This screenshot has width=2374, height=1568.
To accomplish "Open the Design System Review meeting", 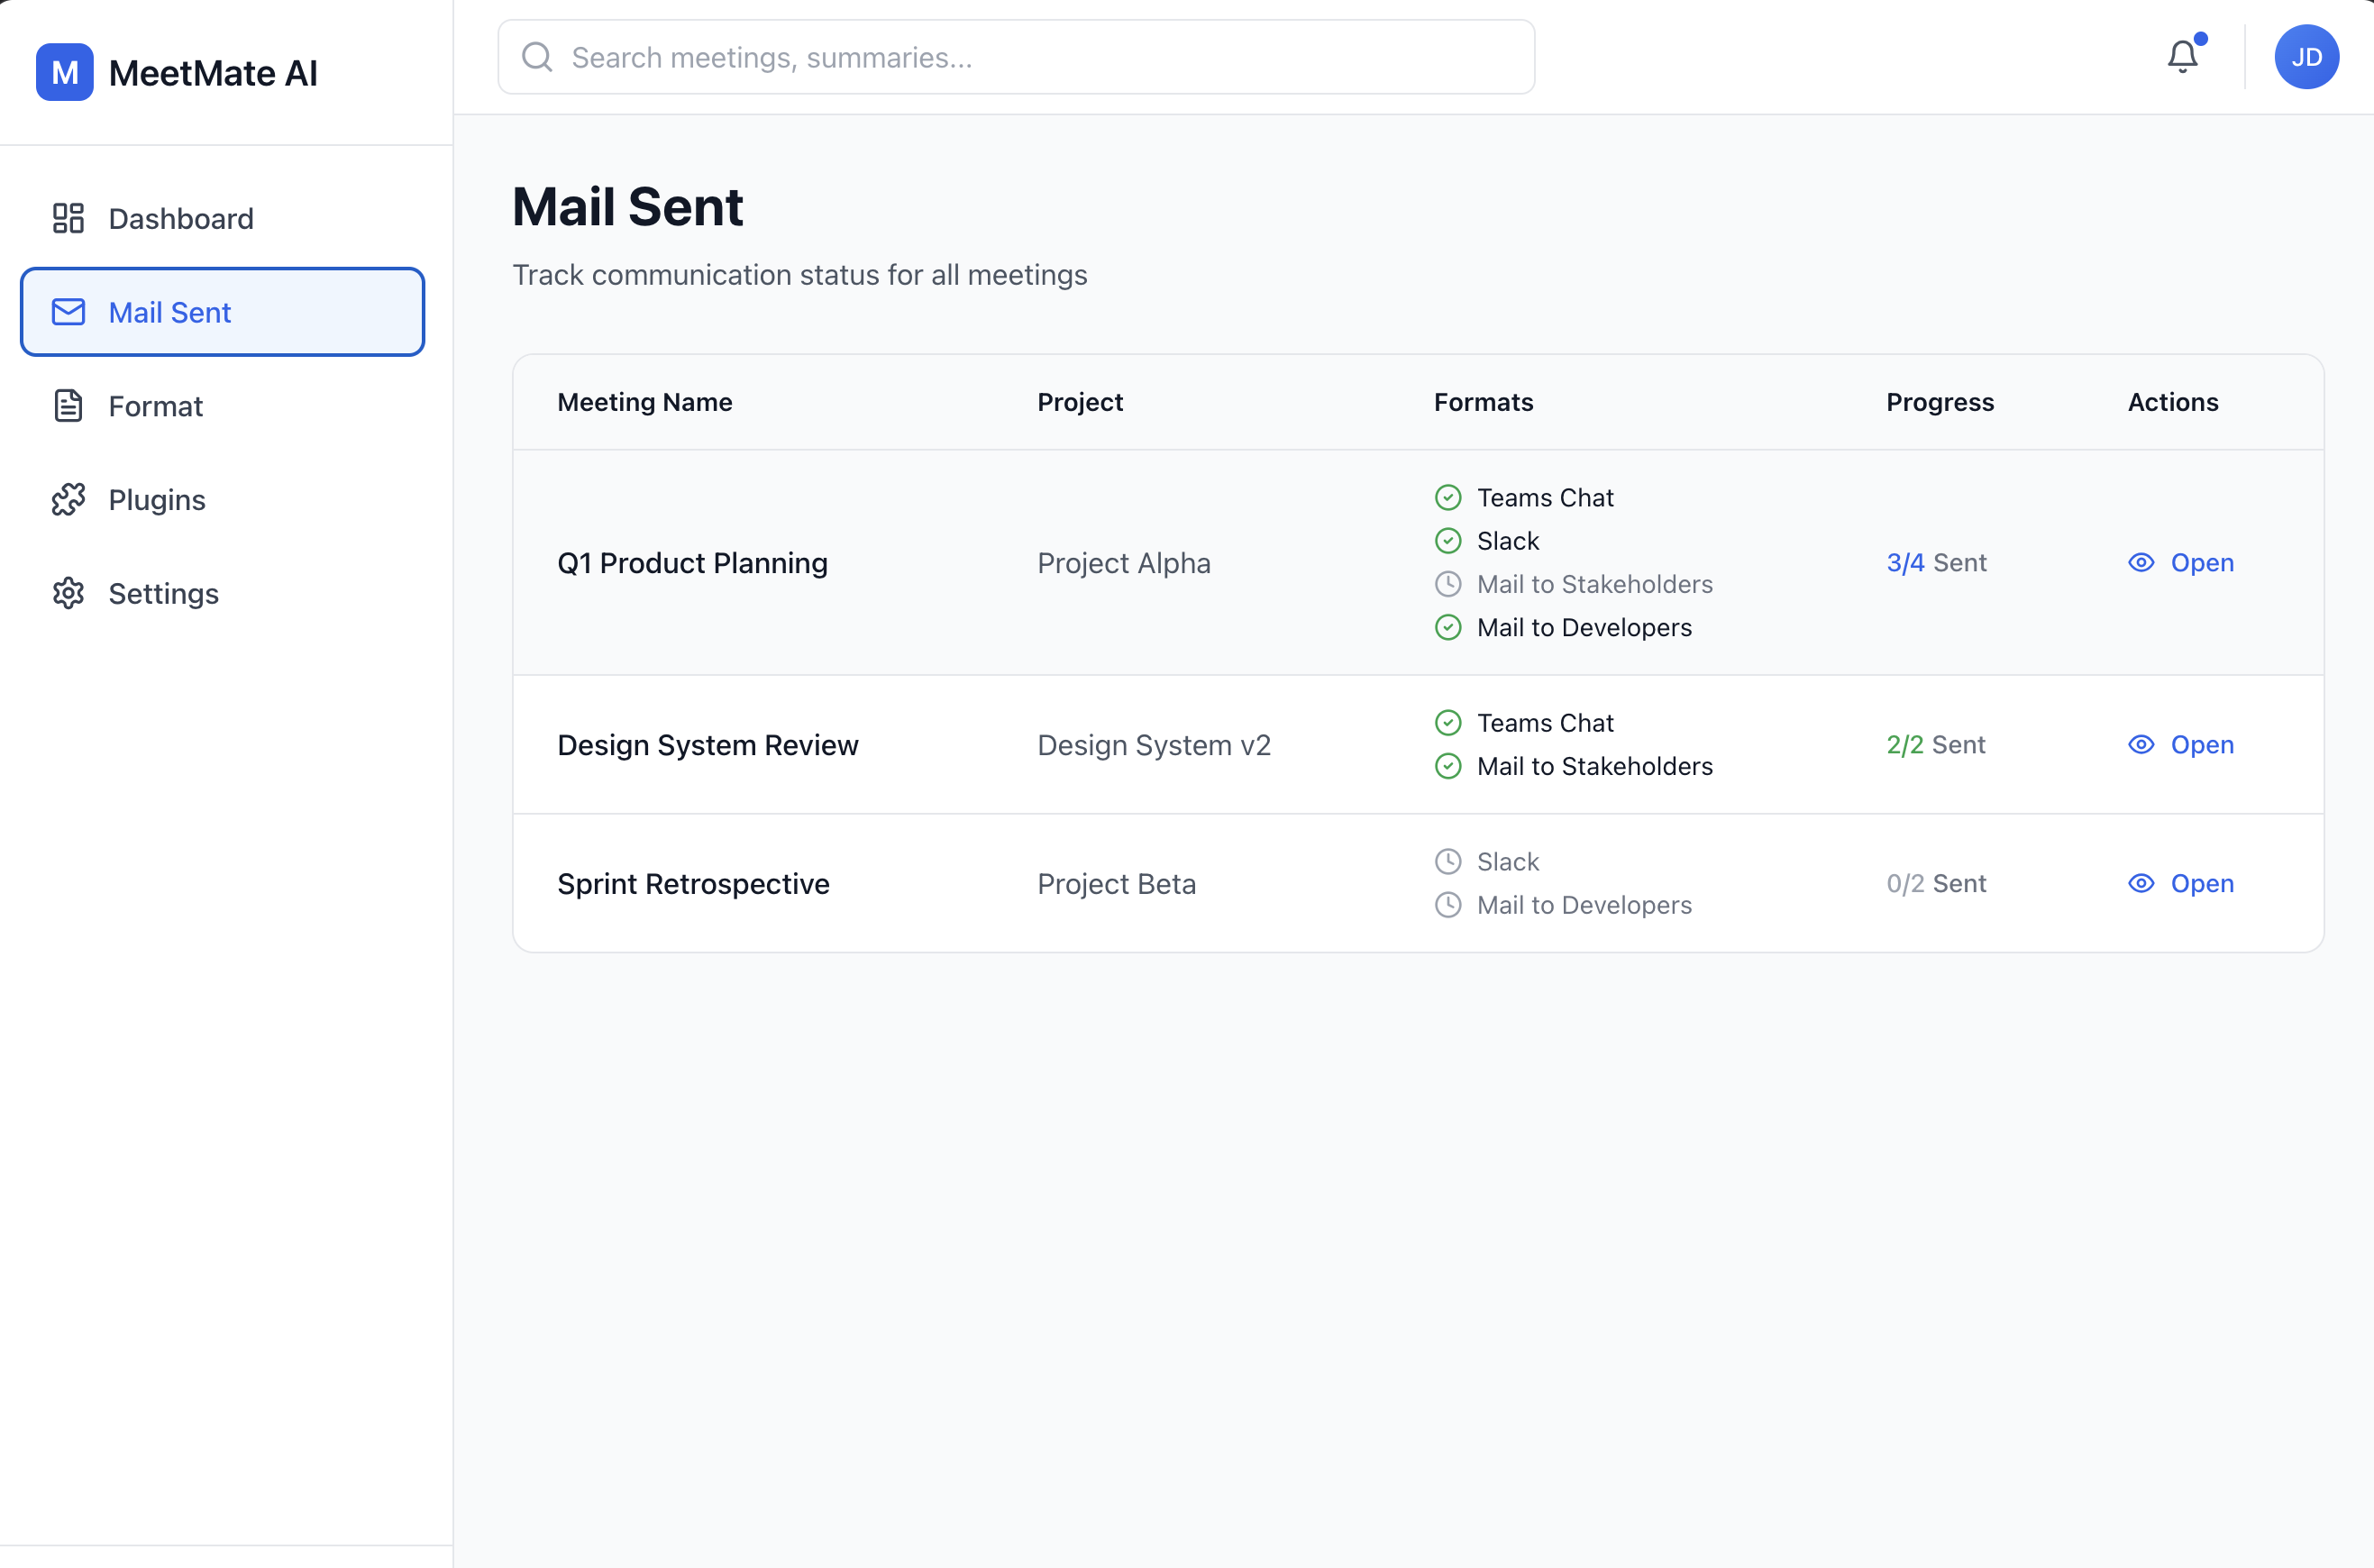I will pyautogui.click(x=2200, y=745).
